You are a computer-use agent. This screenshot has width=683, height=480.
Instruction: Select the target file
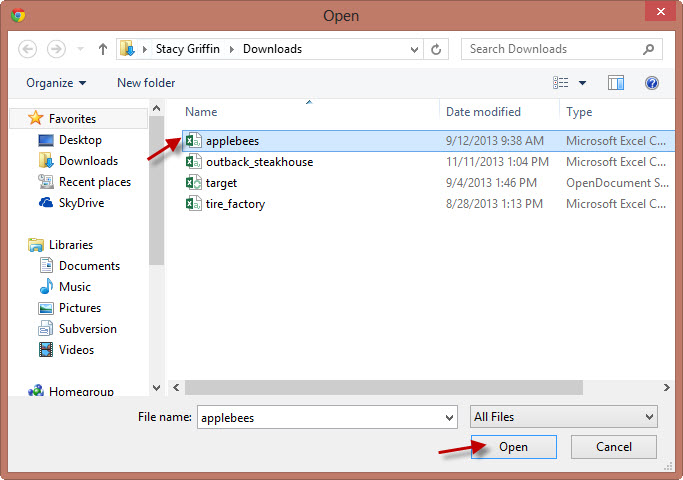(x=221, y=183)
